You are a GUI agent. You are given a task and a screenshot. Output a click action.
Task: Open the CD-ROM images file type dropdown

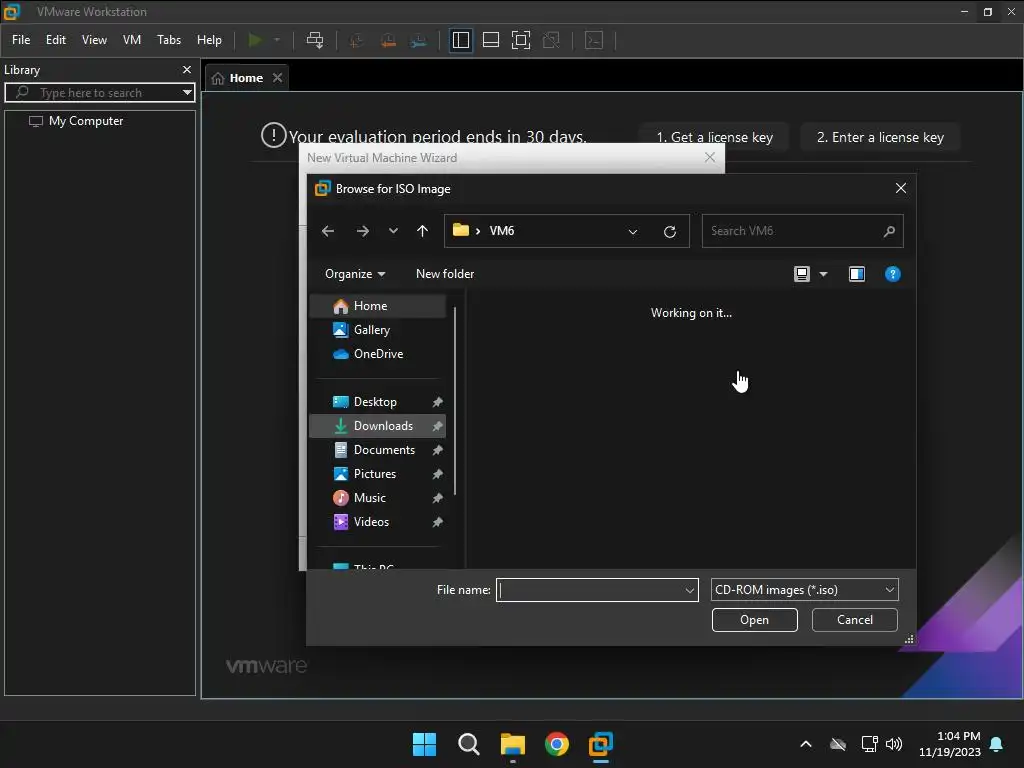click(x=805, y=590)
